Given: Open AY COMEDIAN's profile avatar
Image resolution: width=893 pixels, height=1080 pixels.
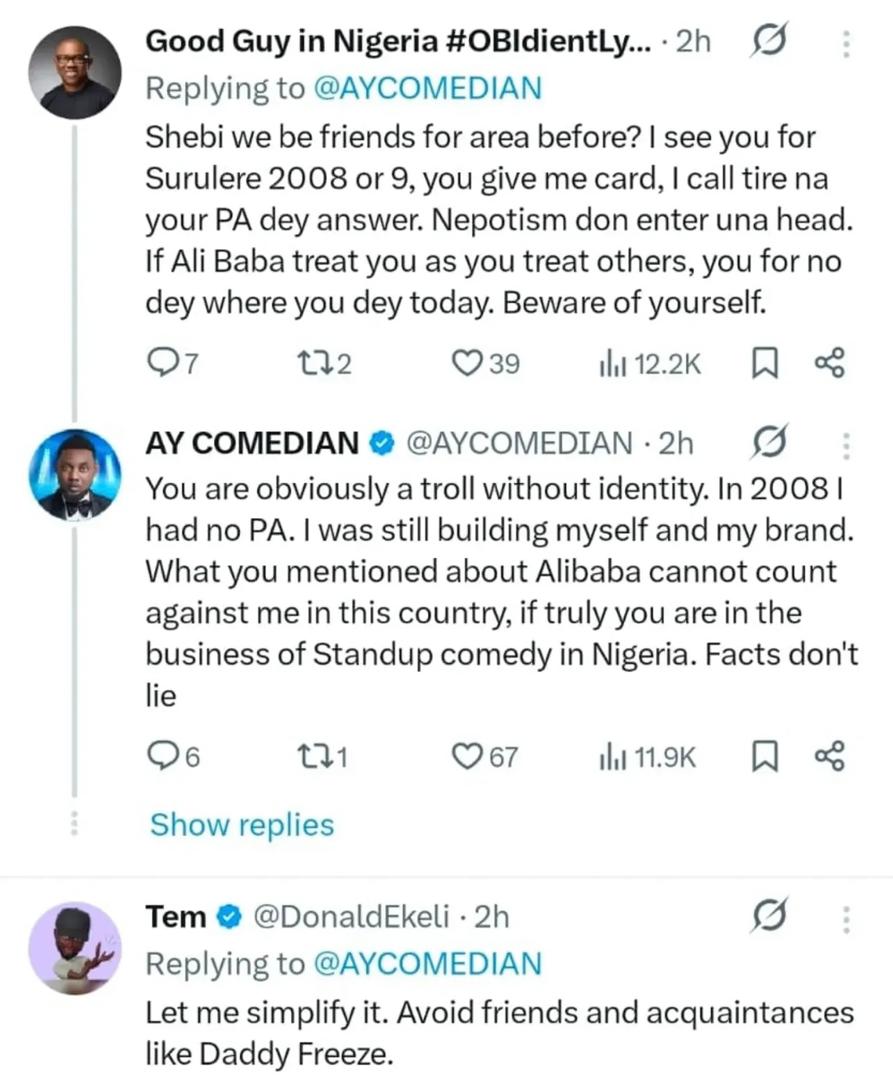Looking at the screenshot, I should 74,473.
